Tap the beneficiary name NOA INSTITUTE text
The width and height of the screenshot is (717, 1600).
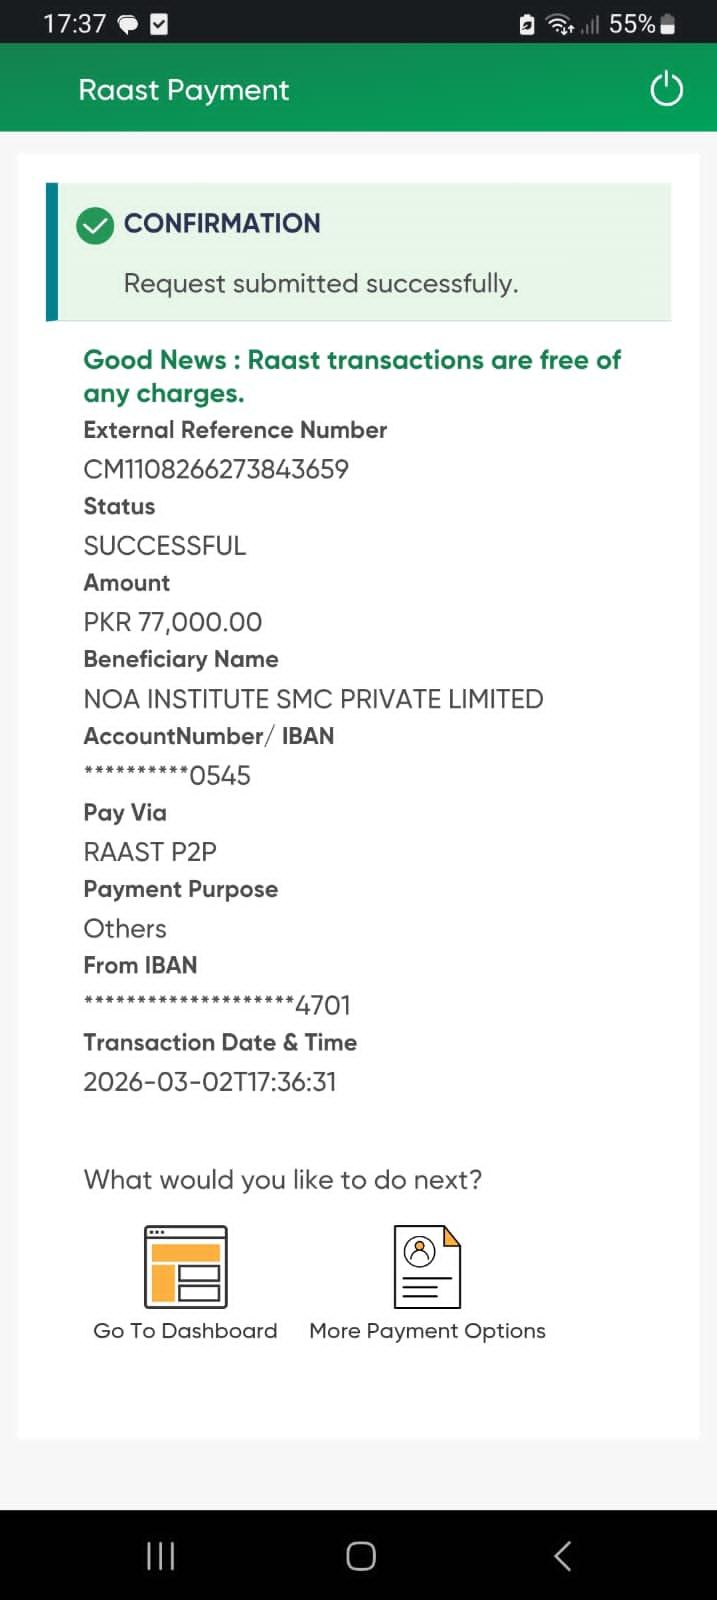(313, 699)
